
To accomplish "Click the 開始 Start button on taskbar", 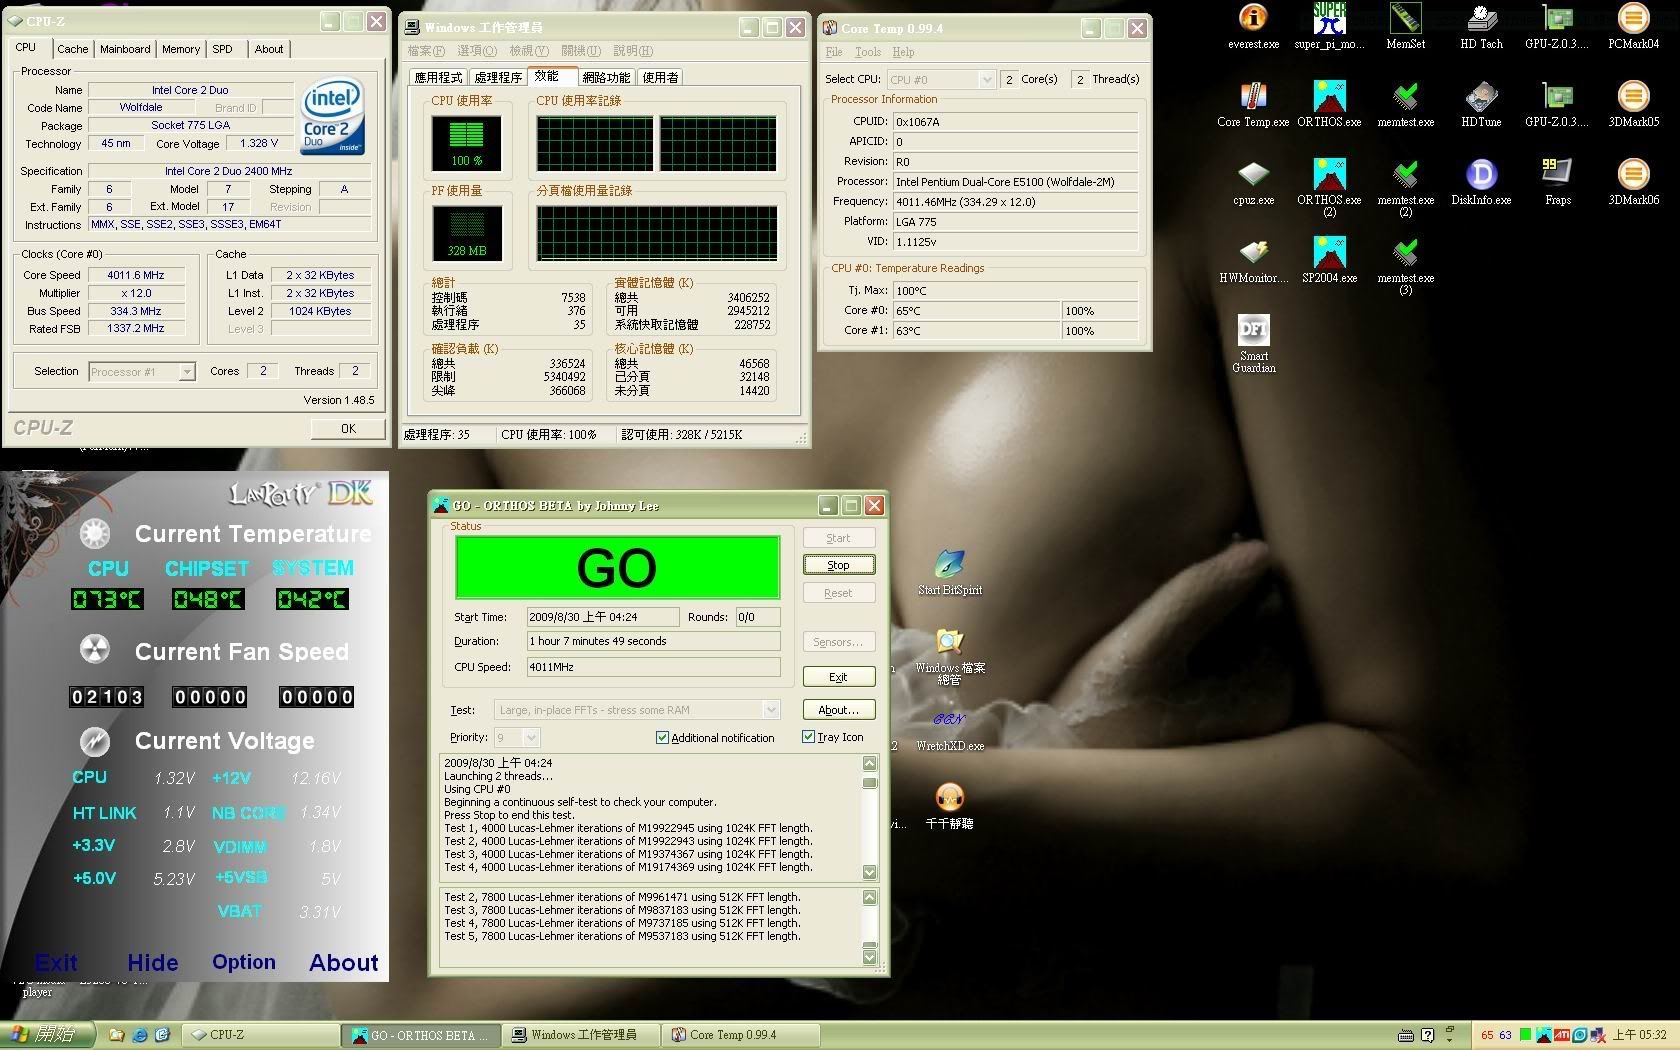I will click(47, 1035).
